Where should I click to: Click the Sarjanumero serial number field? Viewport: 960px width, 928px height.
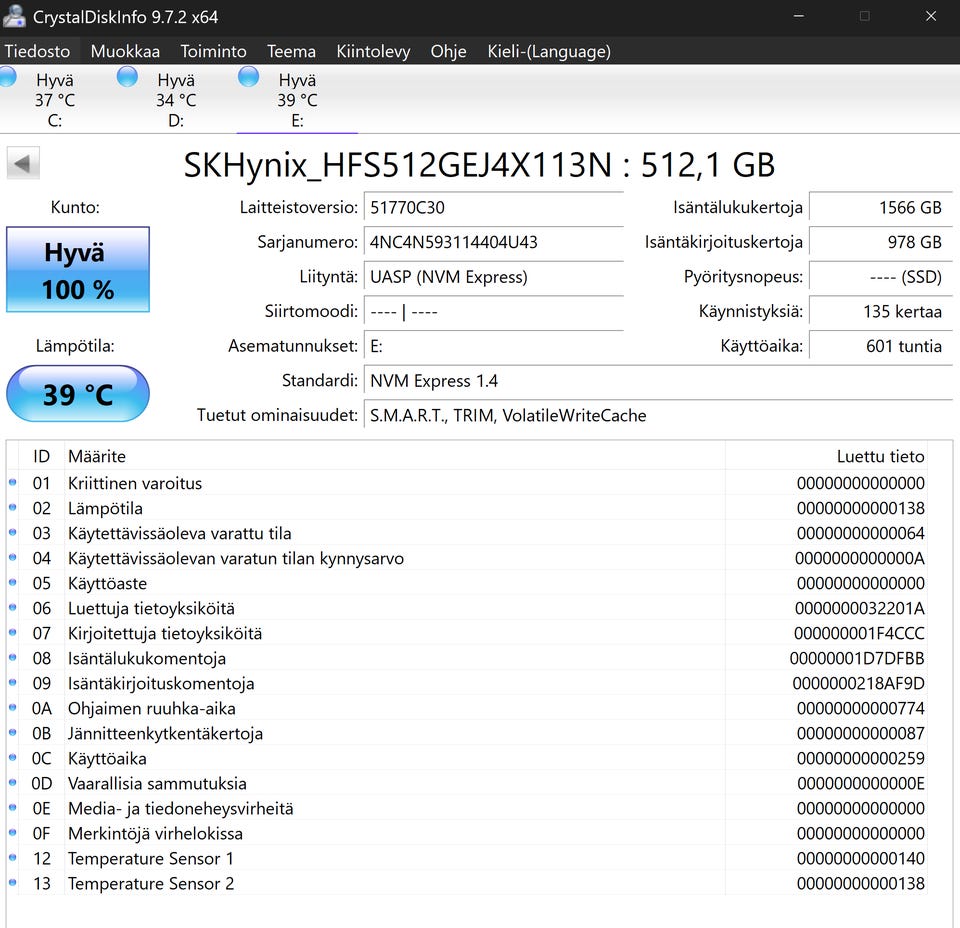(493, 242)
